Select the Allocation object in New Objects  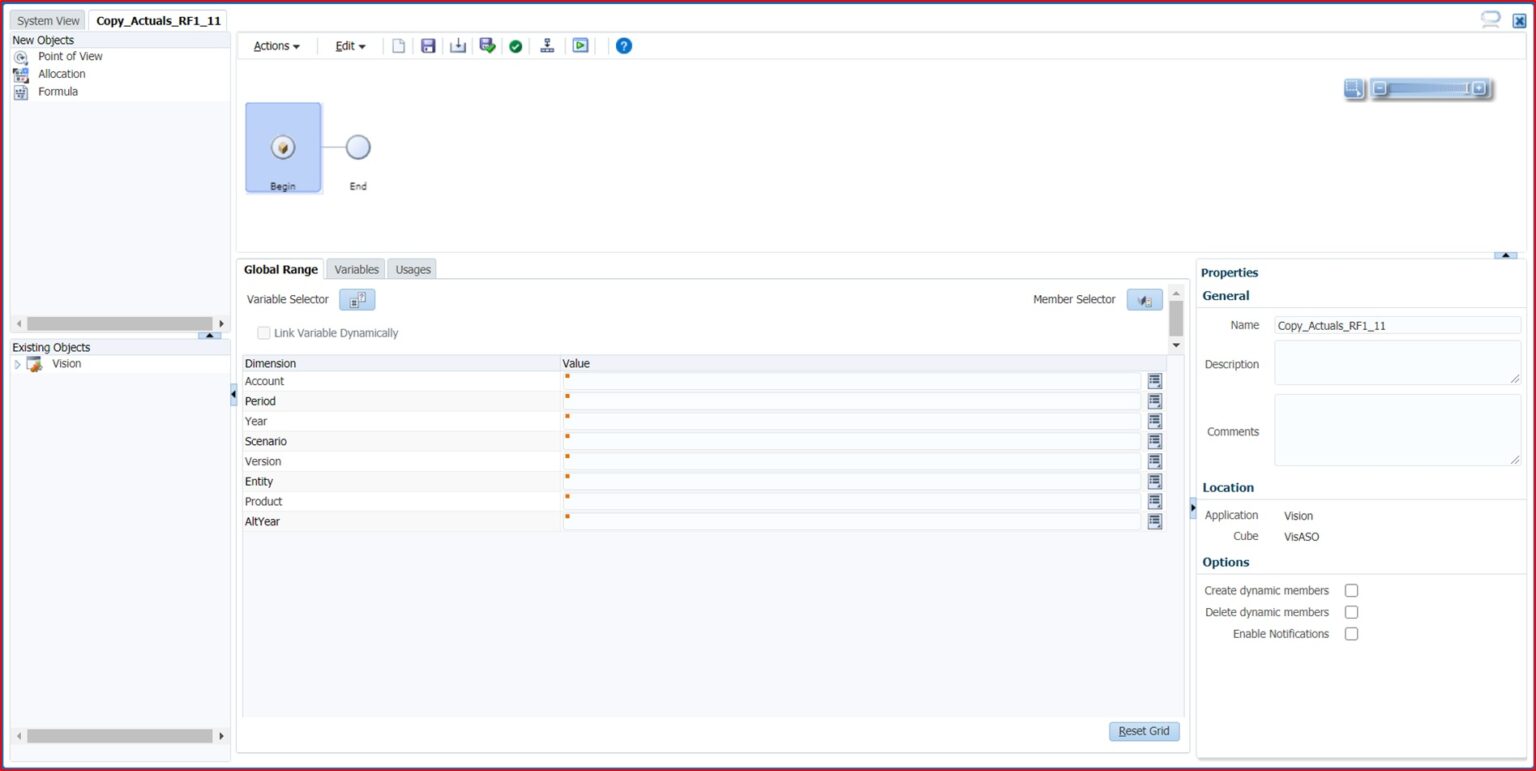[x=61, y=73]
